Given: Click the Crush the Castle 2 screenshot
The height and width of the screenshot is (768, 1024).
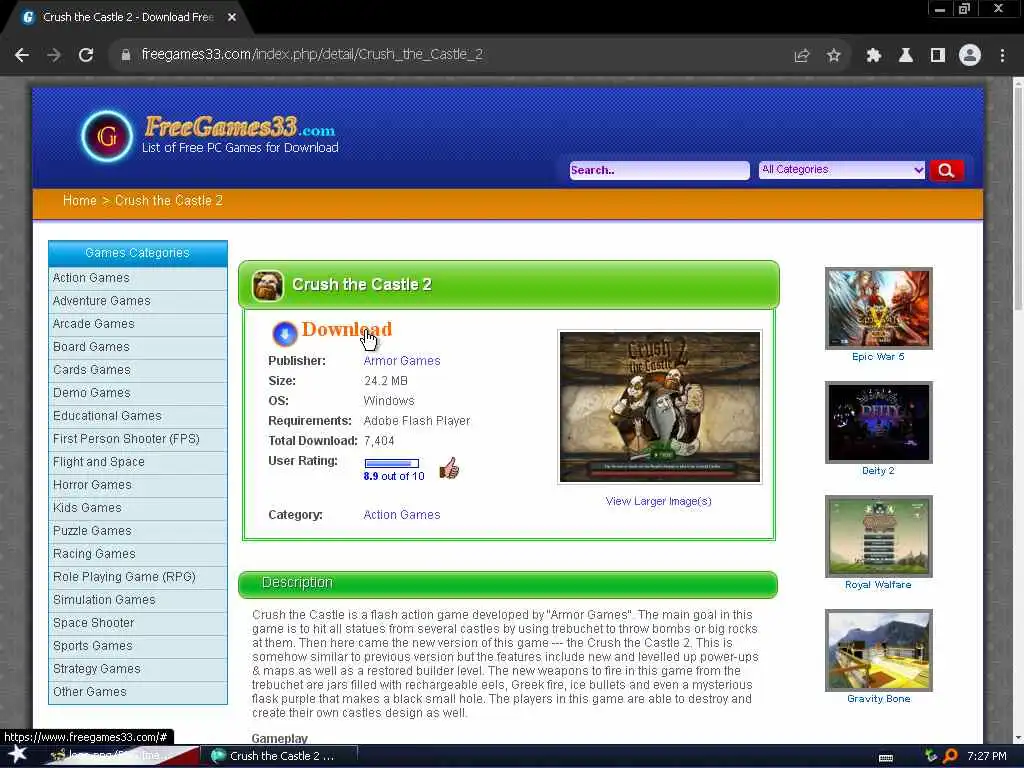Looking at the screenshot, I should (660, 407).
